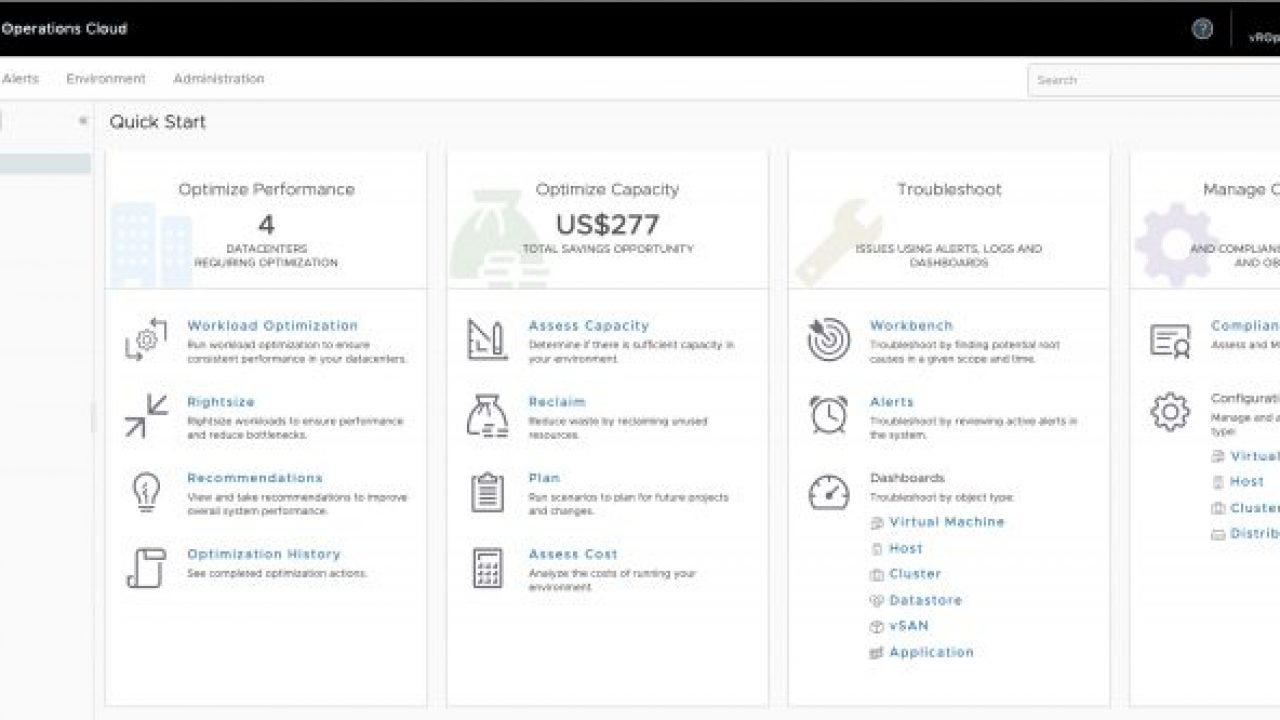This screenshot has width=1280, height=720.
Task: Click the Rightsize arrows icon
Action: coord(146,415)
